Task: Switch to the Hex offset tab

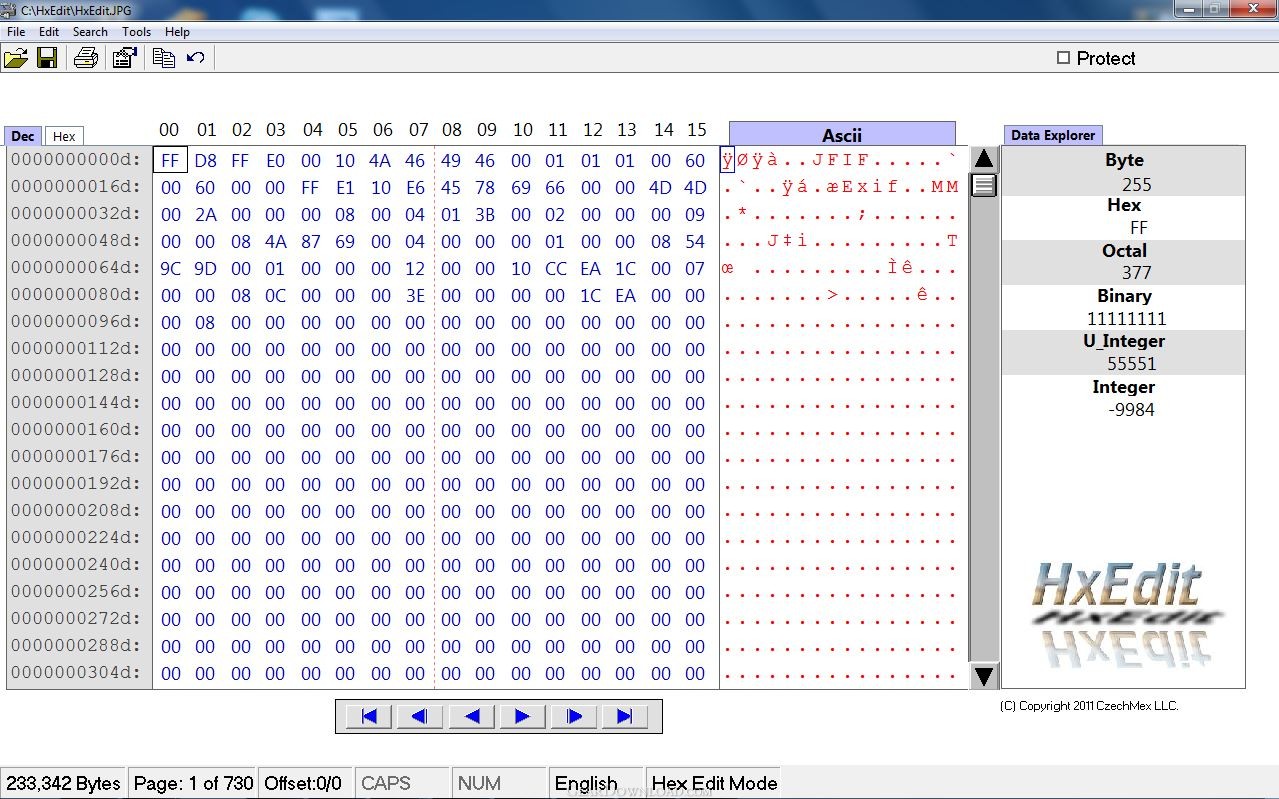Action: pyautogui.click(x=64, y=137)
